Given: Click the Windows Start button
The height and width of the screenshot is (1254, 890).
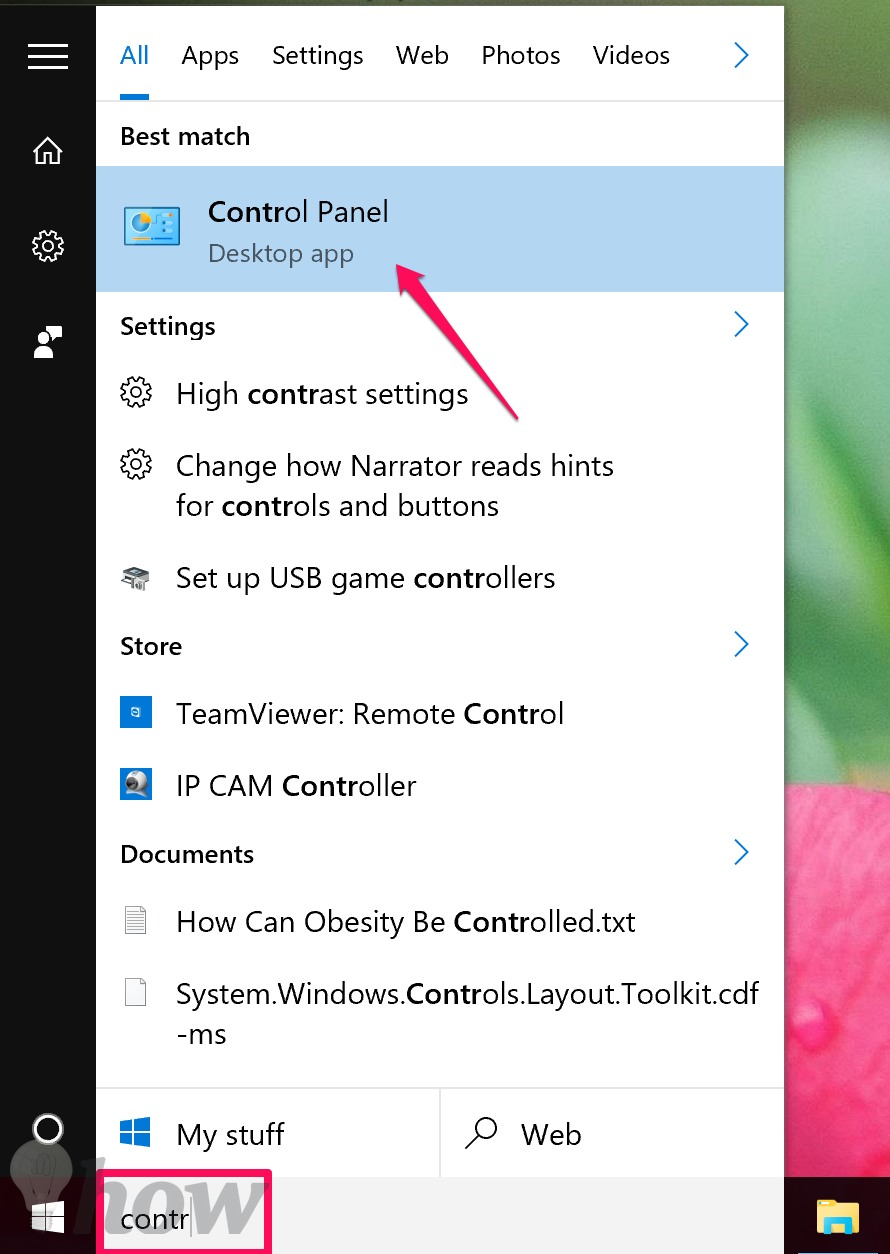Looking at the screenshot, I should pos(48,1216).
